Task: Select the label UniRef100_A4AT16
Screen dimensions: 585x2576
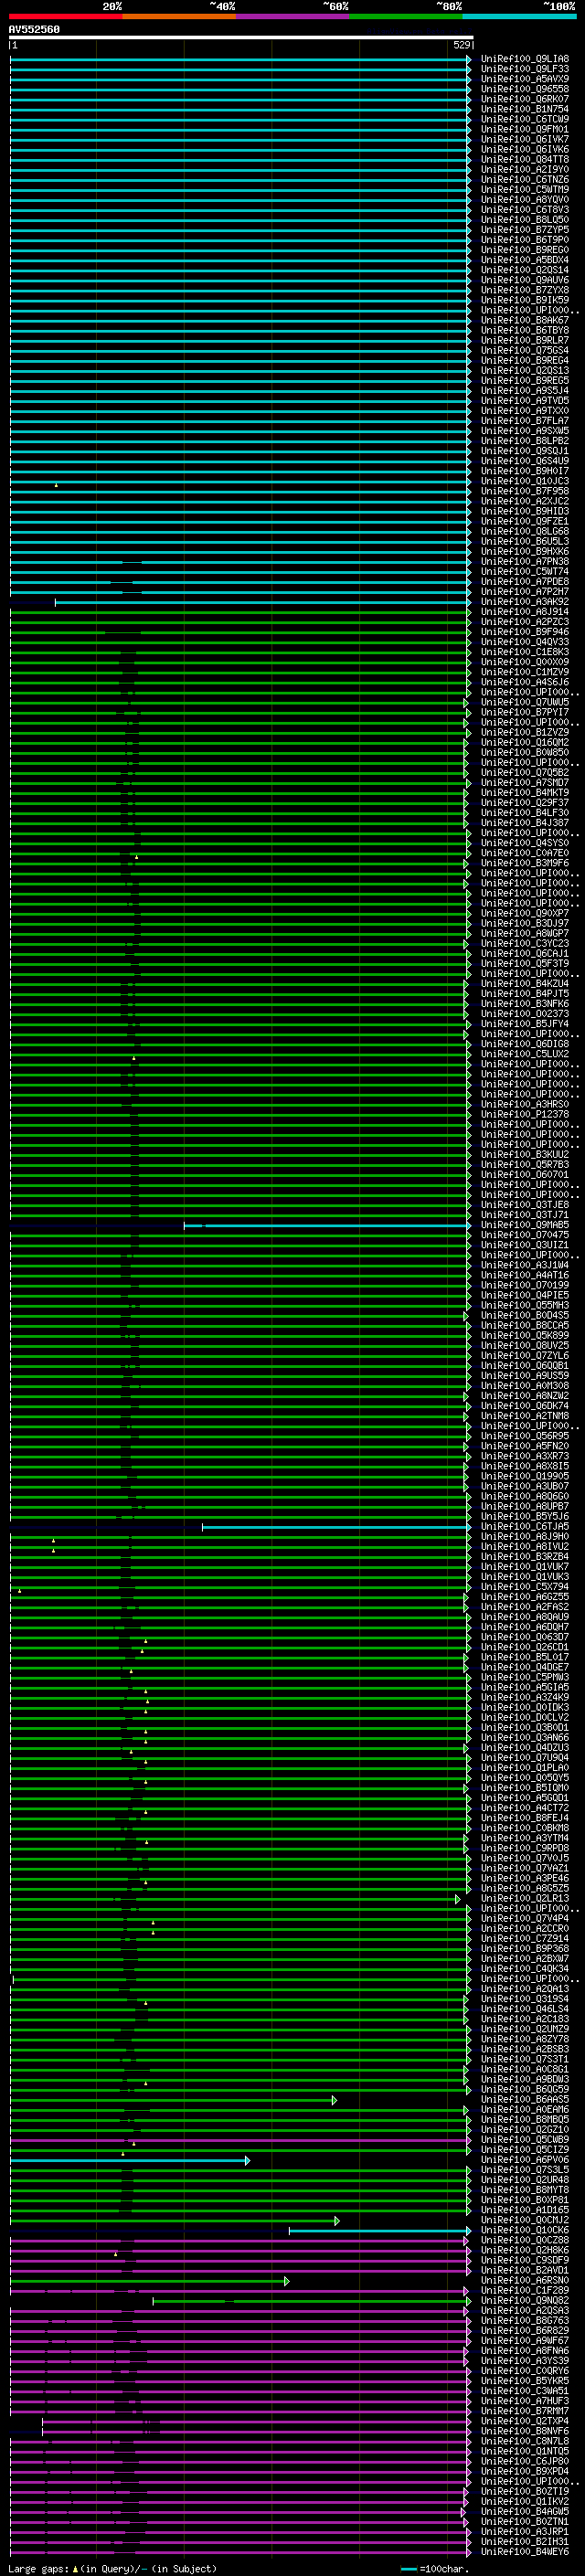Action: point(525,1275)
